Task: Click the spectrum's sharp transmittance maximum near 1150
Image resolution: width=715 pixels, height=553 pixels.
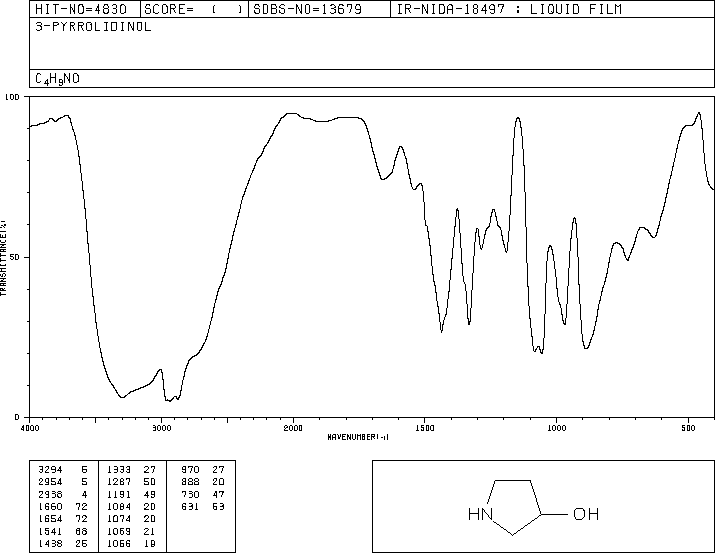Action: 518,118
